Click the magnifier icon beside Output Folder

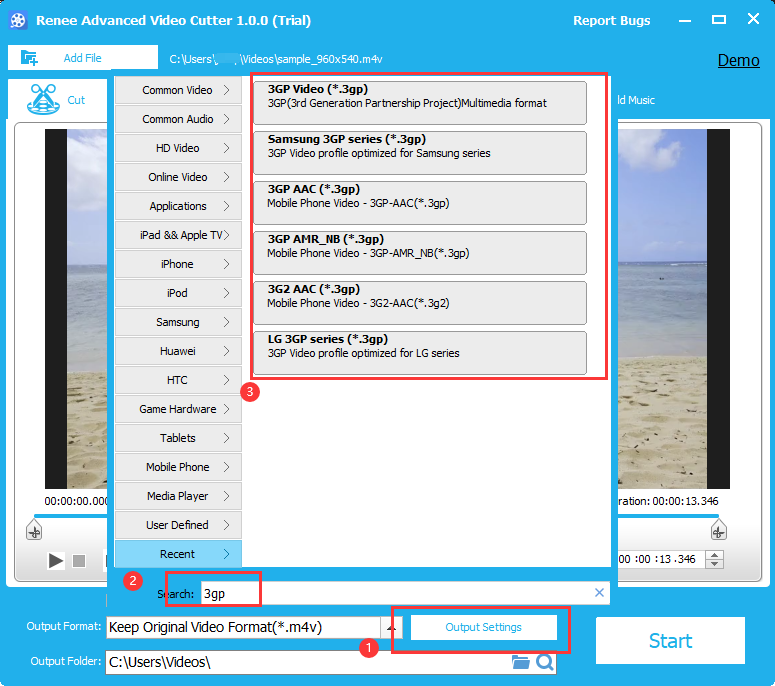tap(544, 662)
